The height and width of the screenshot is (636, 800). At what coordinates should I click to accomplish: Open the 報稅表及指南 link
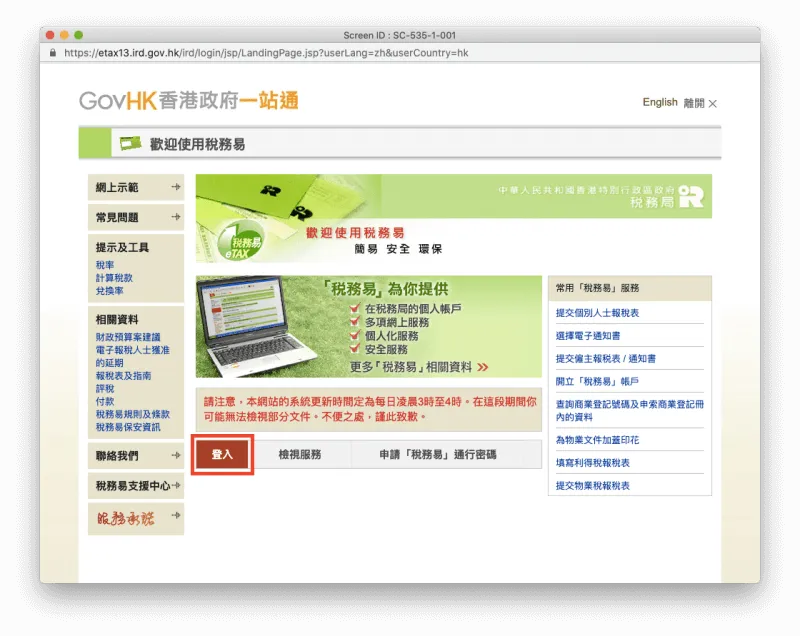tap(123, 376)
